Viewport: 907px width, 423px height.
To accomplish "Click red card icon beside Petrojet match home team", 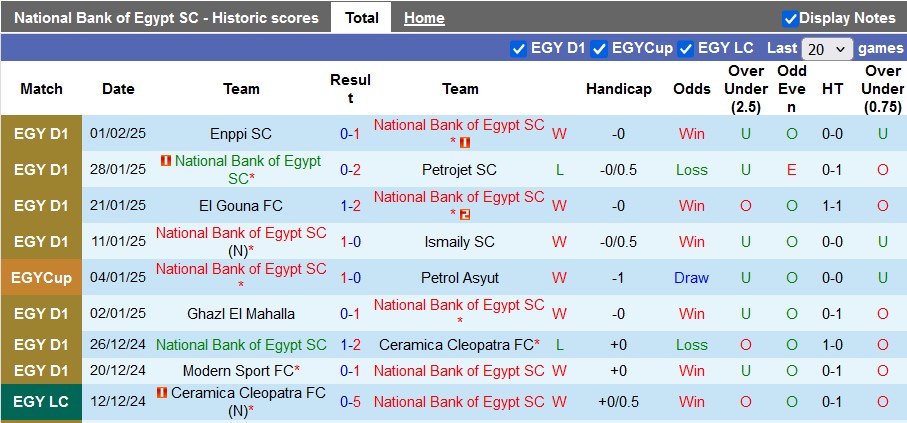I will (166, 161).
